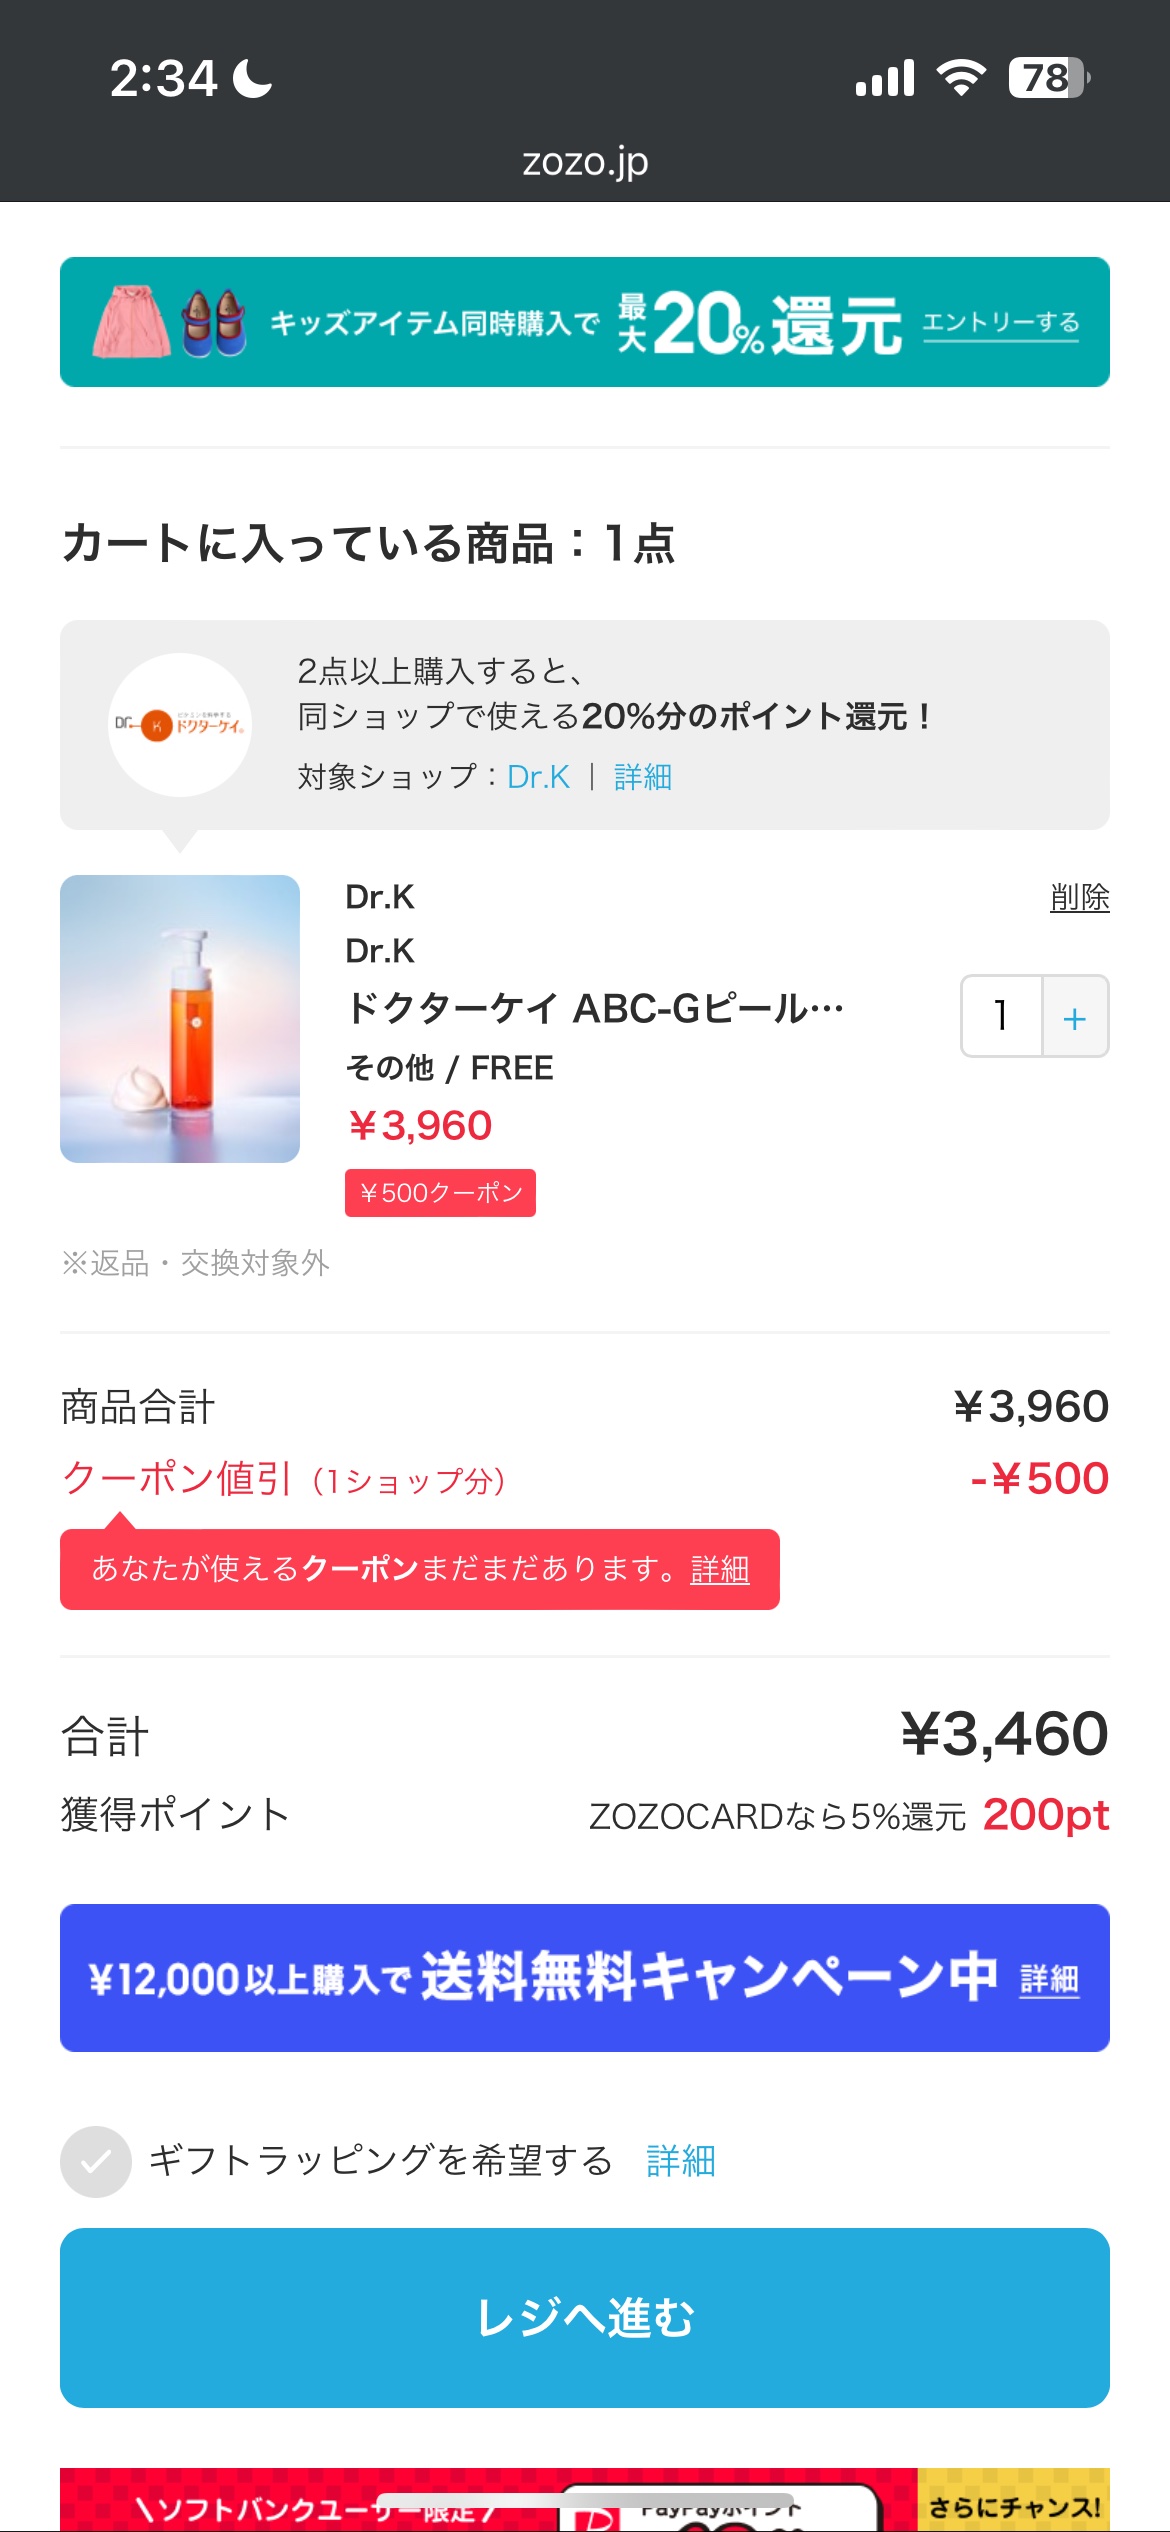Tap the quantity field showing 1
Image resolution: width=1170 pixels, height=2532 pixels.
click(1001, 1017)
